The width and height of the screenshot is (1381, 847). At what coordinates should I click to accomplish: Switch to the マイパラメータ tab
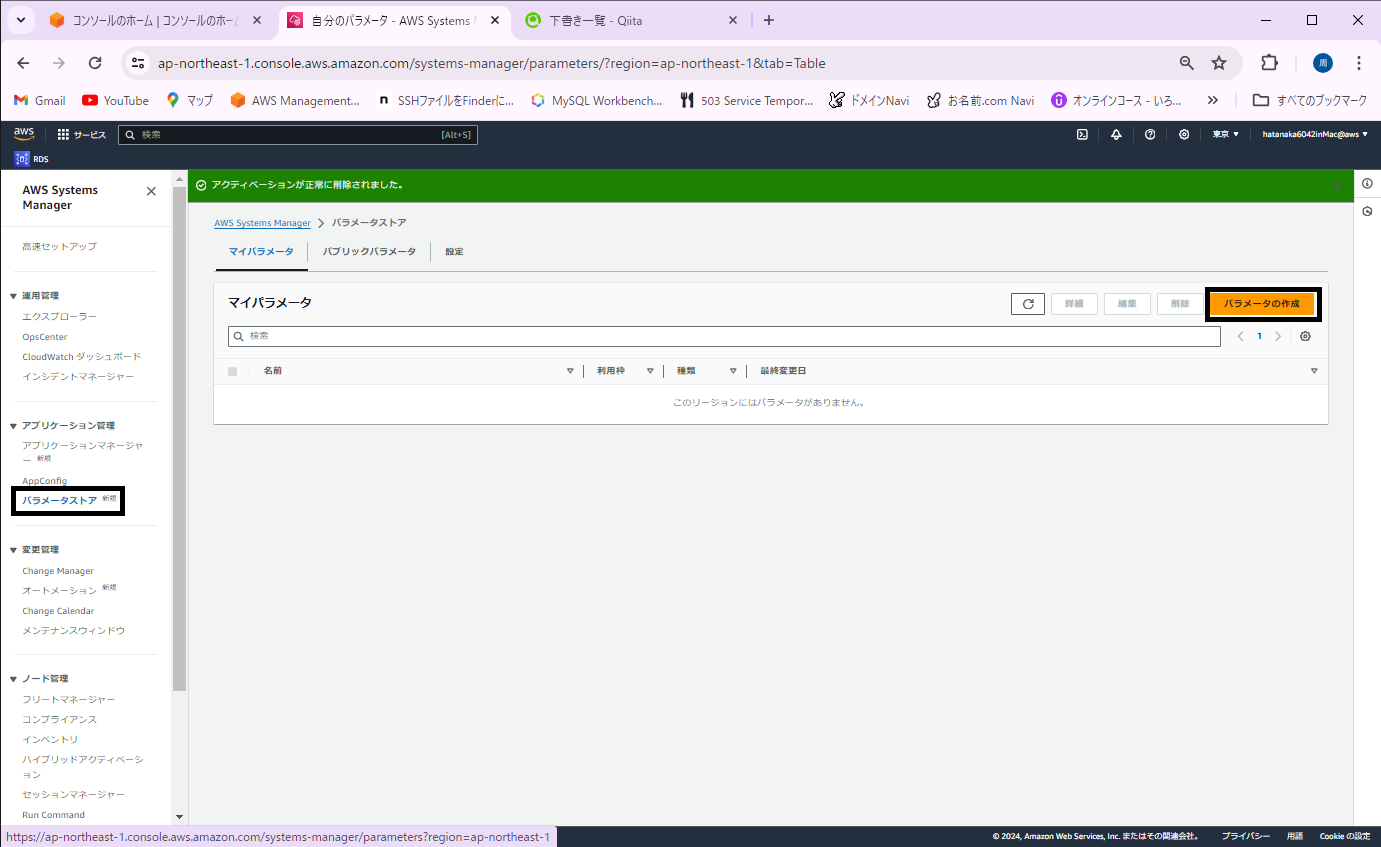click(261, 252)
